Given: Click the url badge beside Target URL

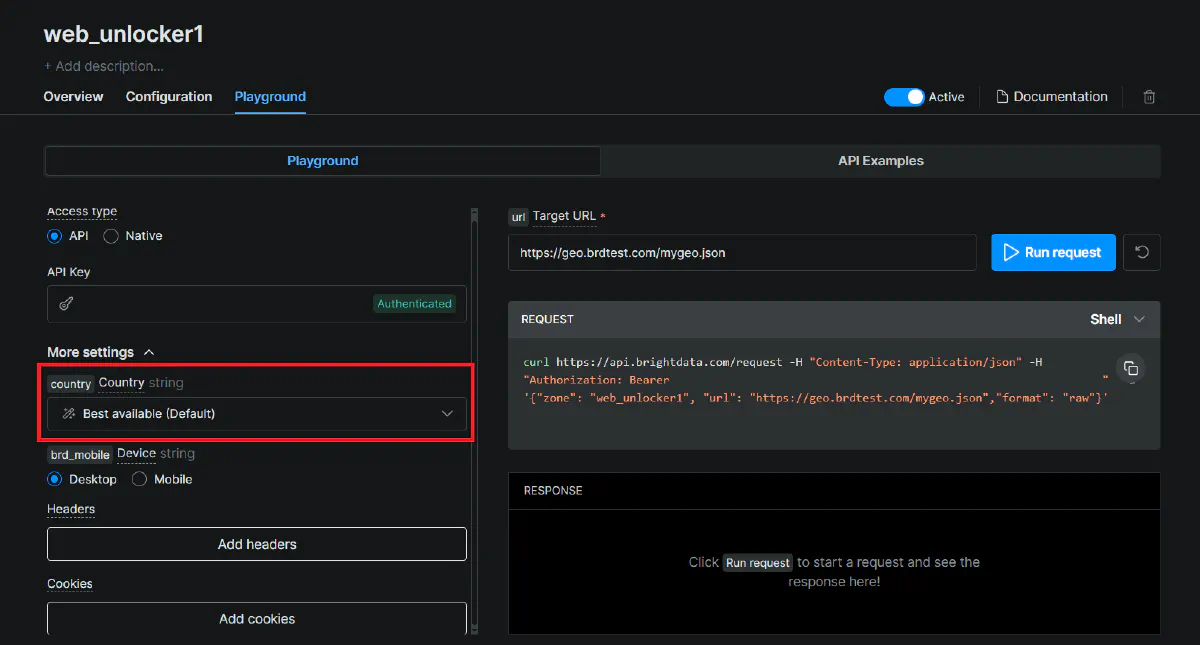Looking at the screenshot, I should (x=518, y=216).
